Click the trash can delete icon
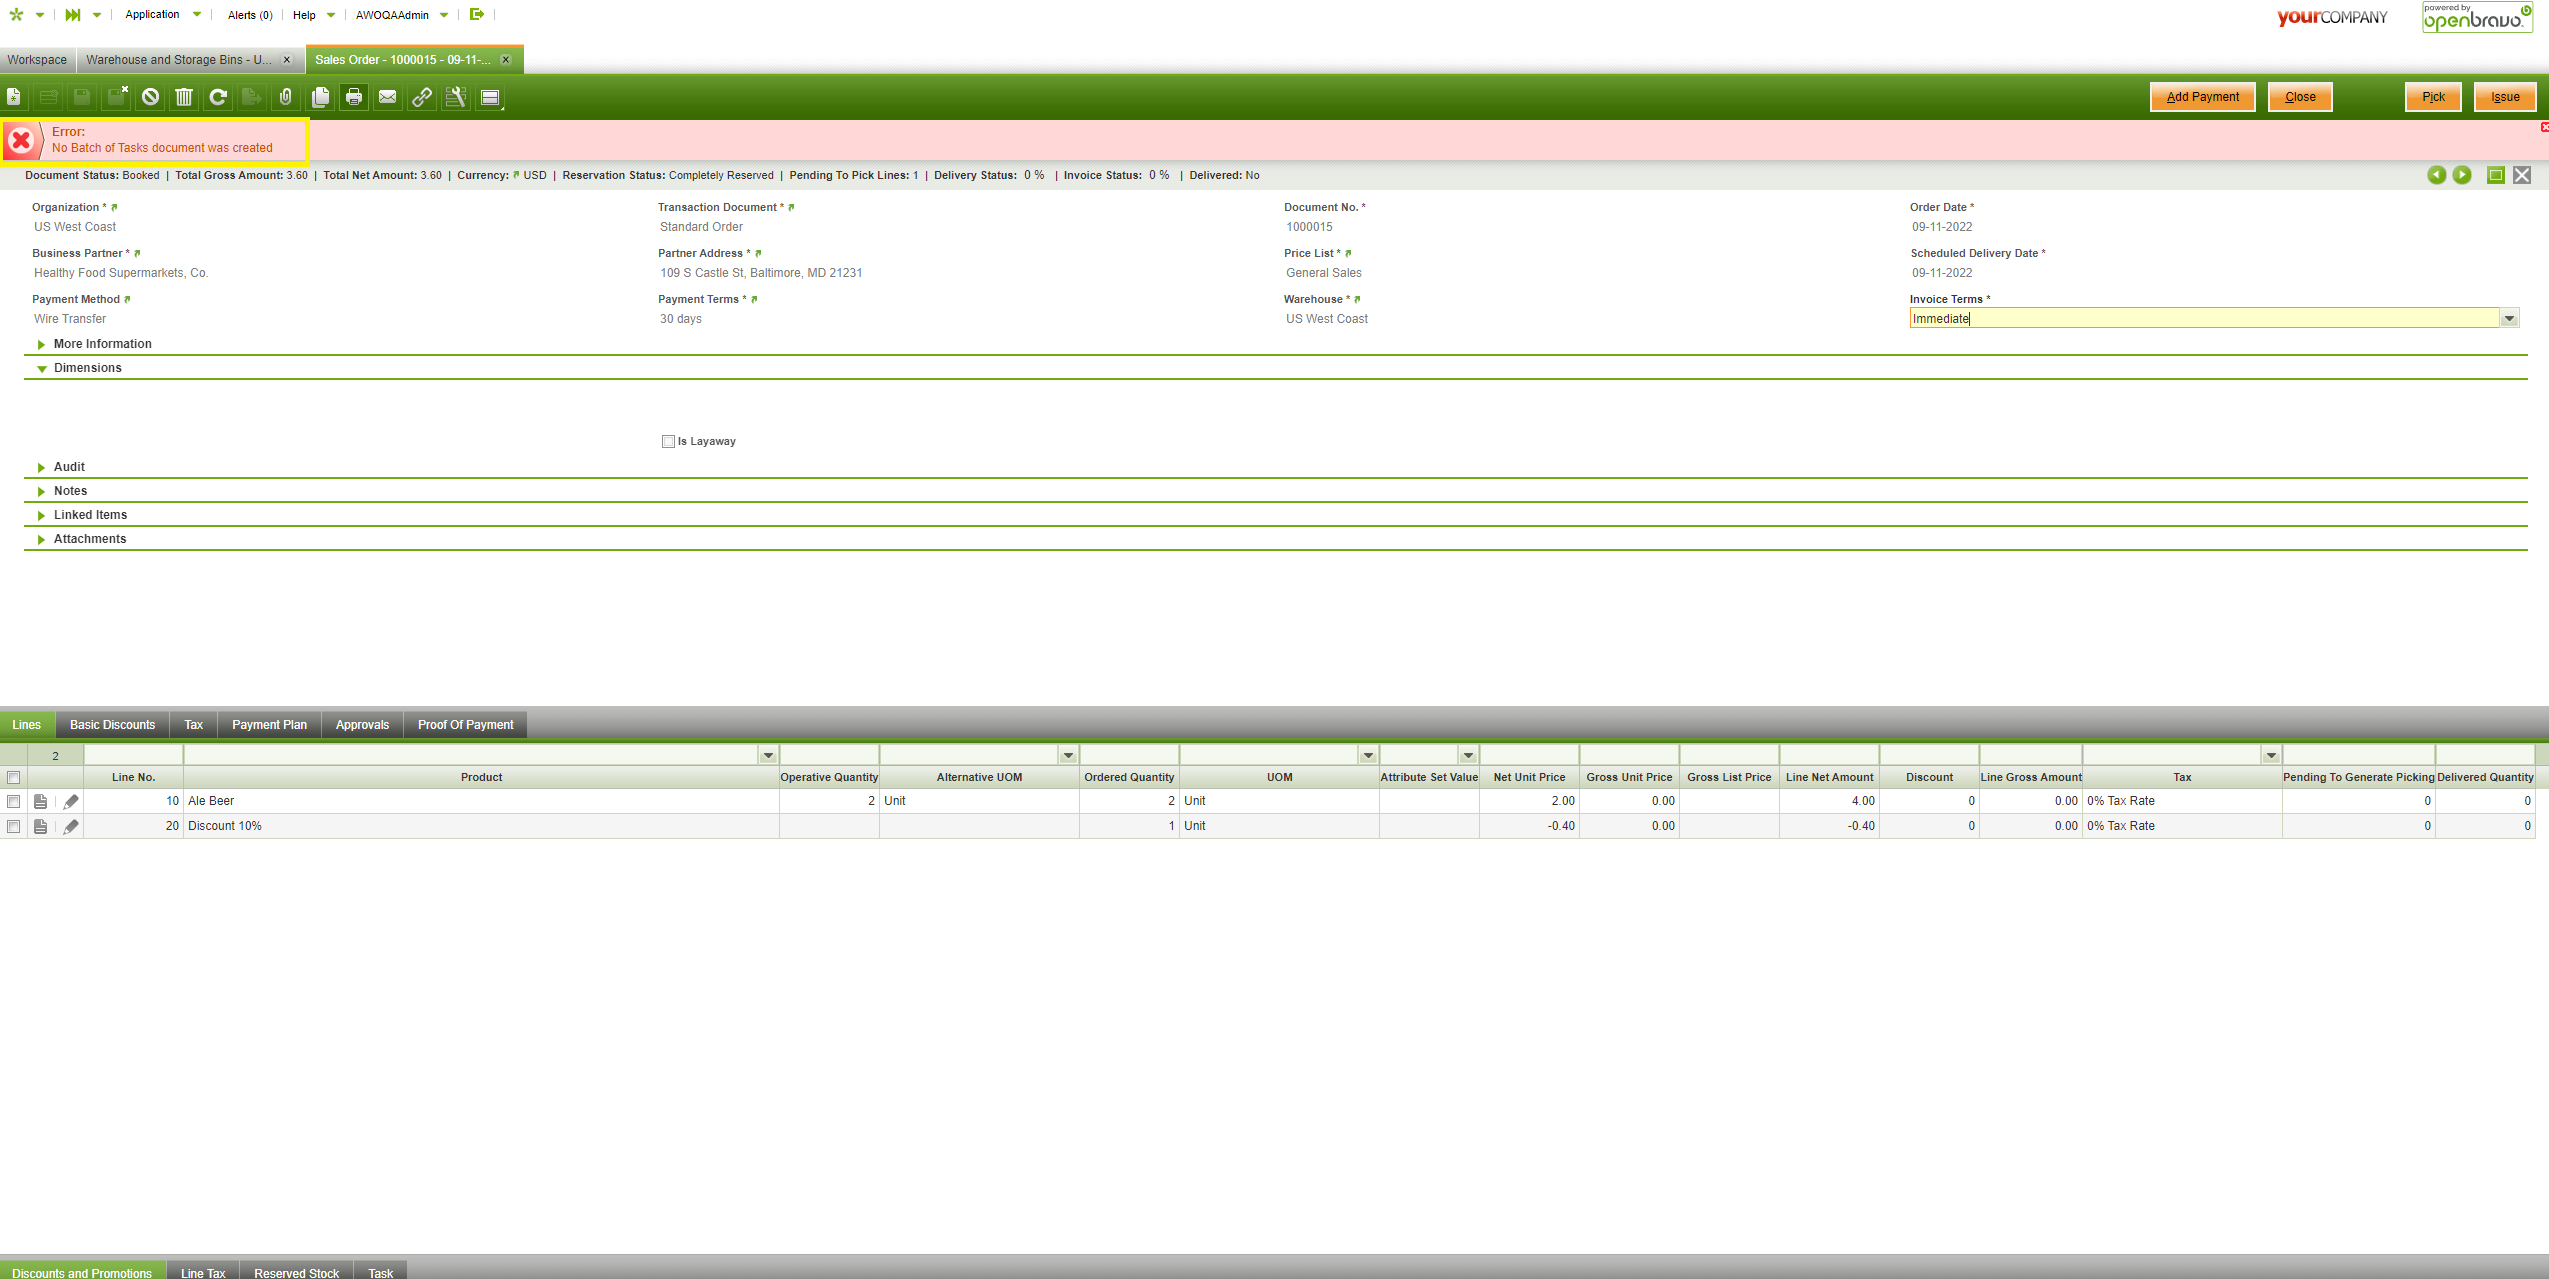Viewport: 2549px width, 1279px height. [x=184, y=97]
